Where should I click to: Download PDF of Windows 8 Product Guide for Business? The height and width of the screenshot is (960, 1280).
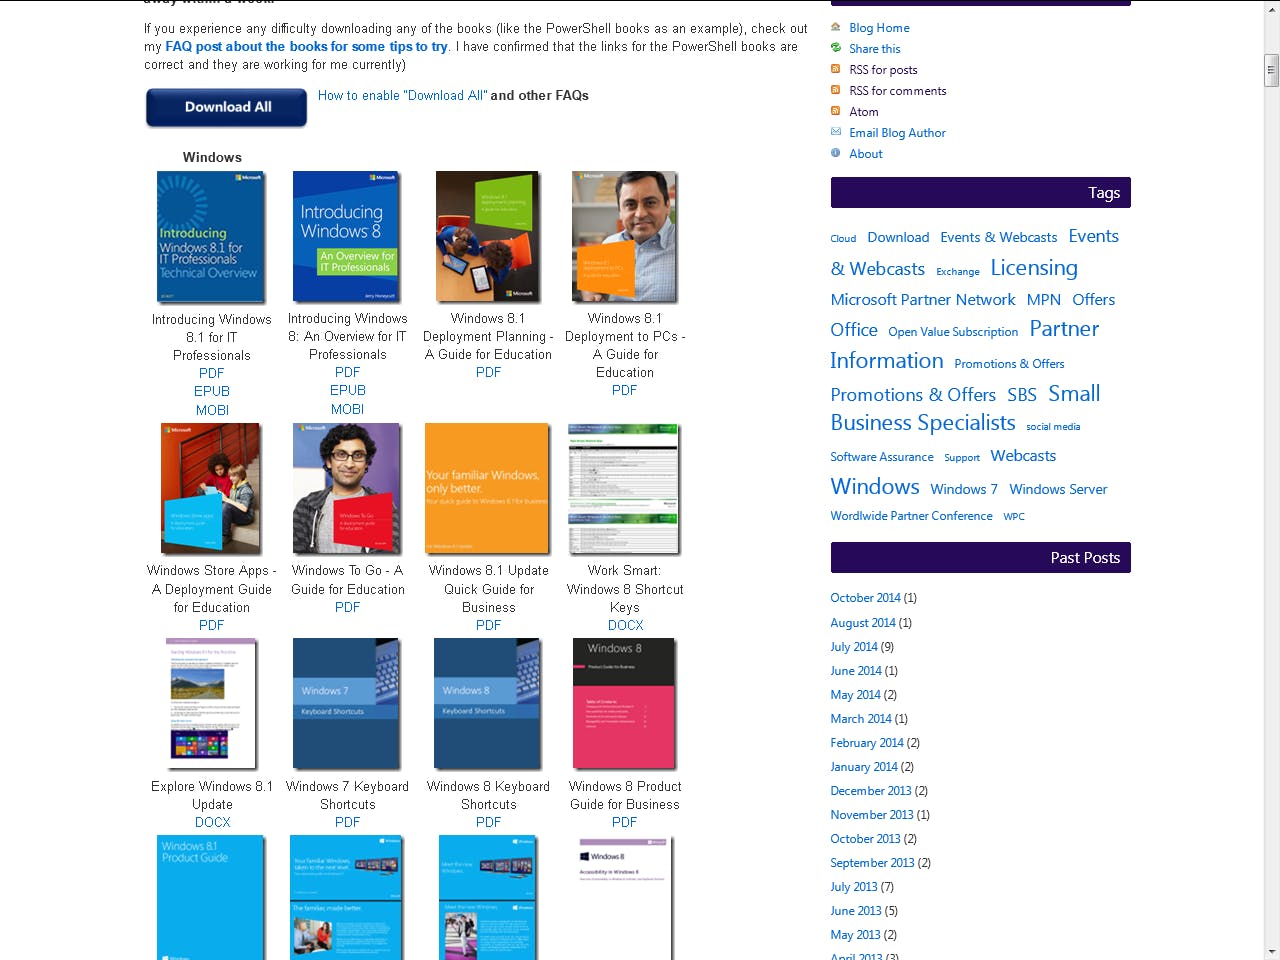[x=624, y=823]
